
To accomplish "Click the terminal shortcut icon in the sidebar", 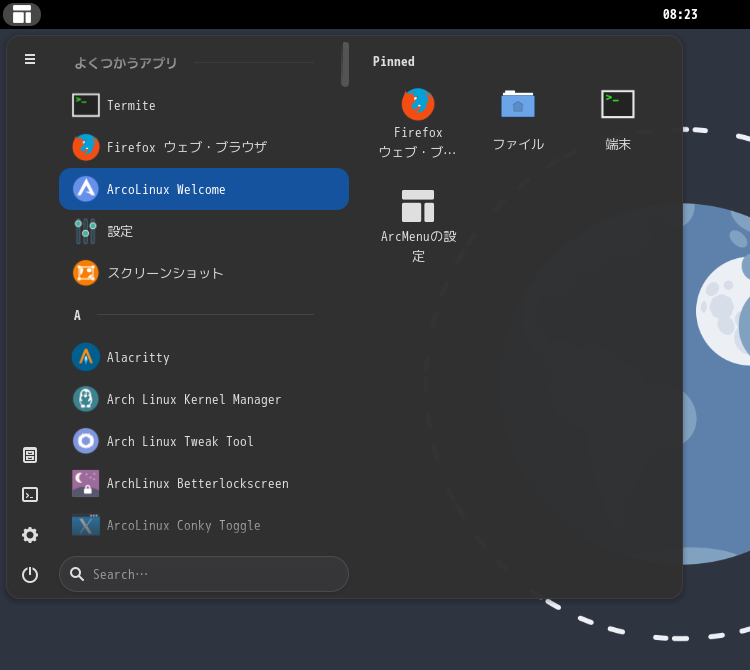I will coord(30,494).
